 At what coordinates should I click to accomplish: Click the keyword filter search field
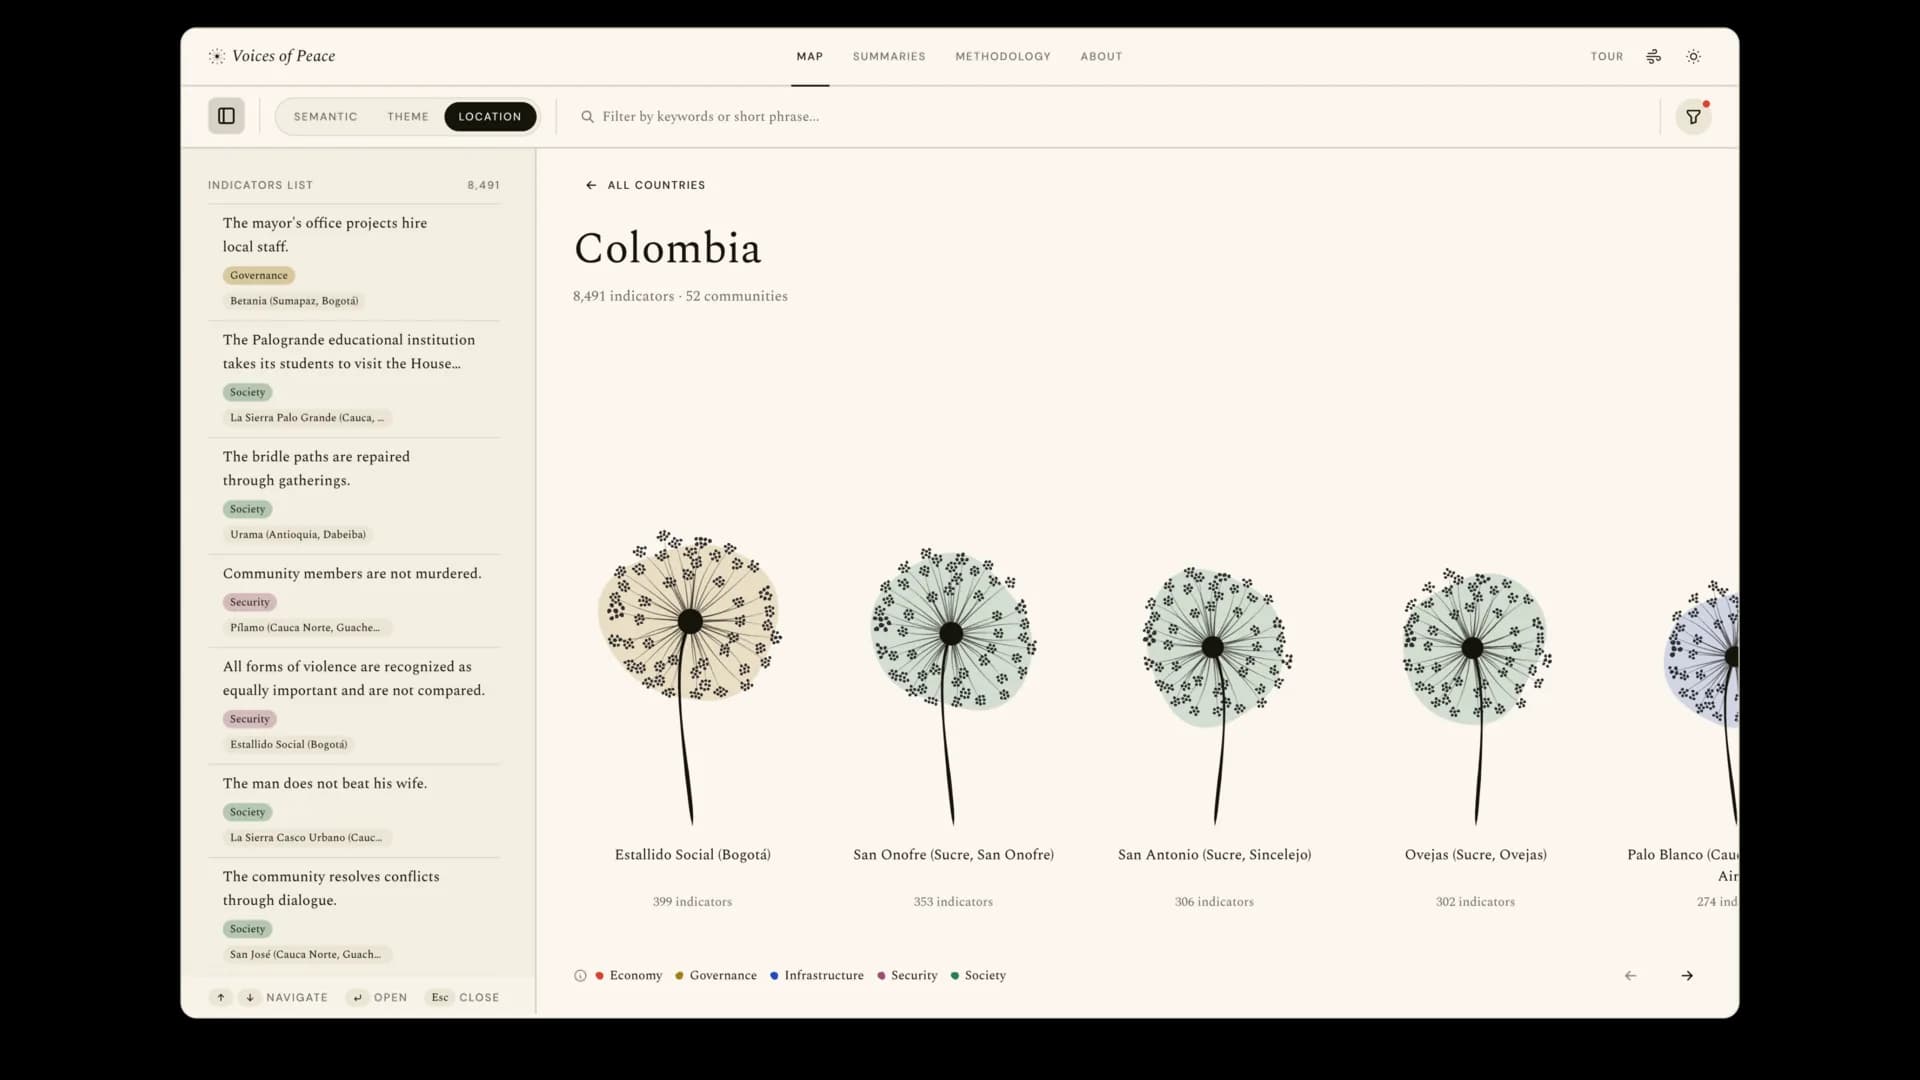coord(1110,117)
